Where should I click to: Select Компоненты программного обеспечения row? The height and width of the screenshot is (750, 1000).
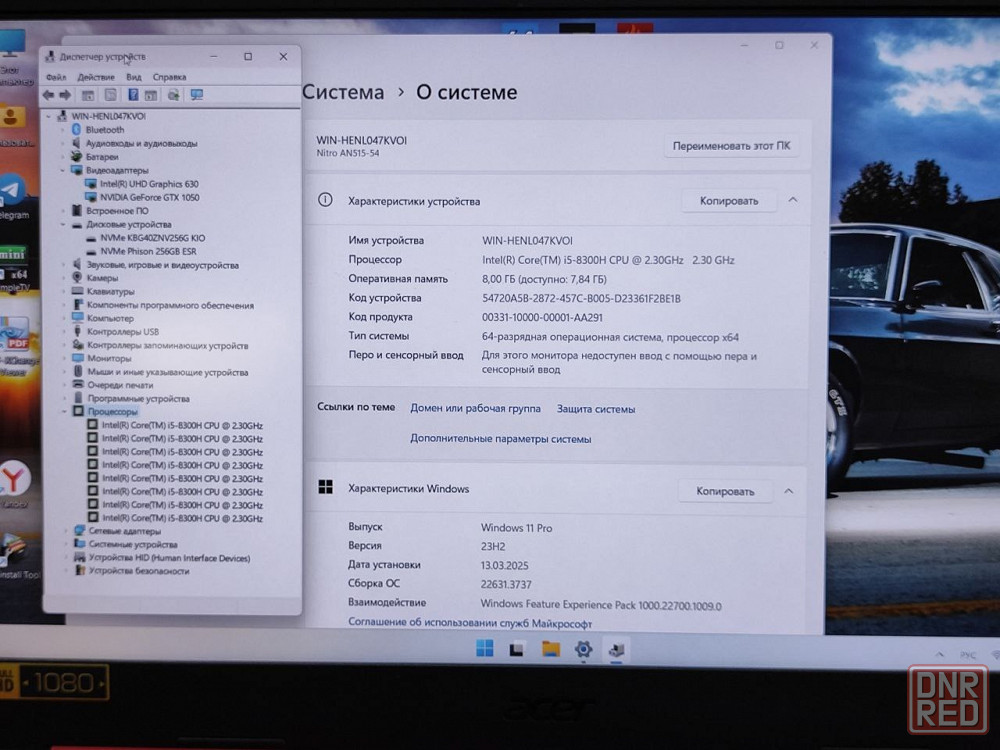pyautogui.click(x=170, y=305)
